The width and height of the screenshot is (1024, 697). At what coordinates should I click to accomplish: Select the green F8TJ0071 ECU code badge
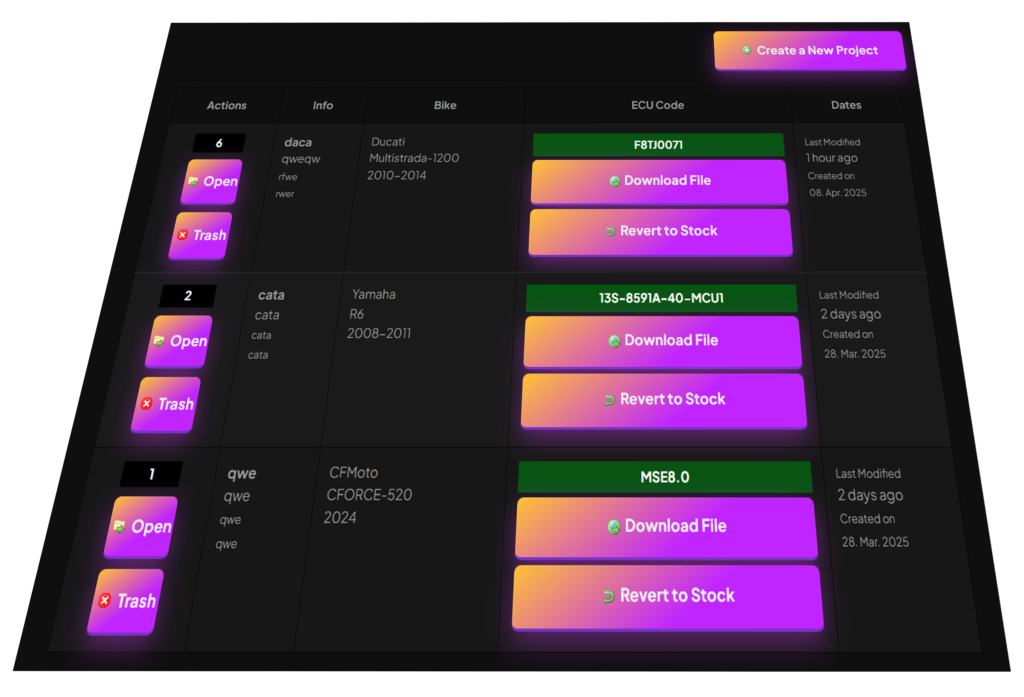coord(658,145)
